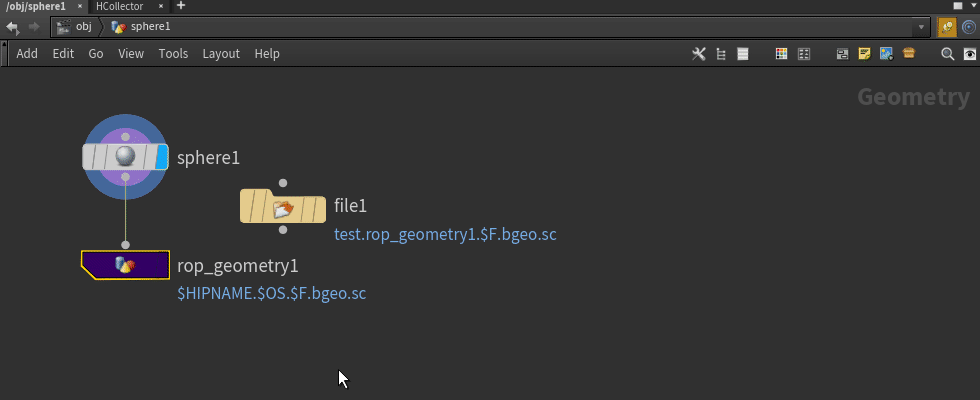Screen dimensions: 980x400
Task: Expand the network path history dropdown arrow
Action: coord(921,28)
